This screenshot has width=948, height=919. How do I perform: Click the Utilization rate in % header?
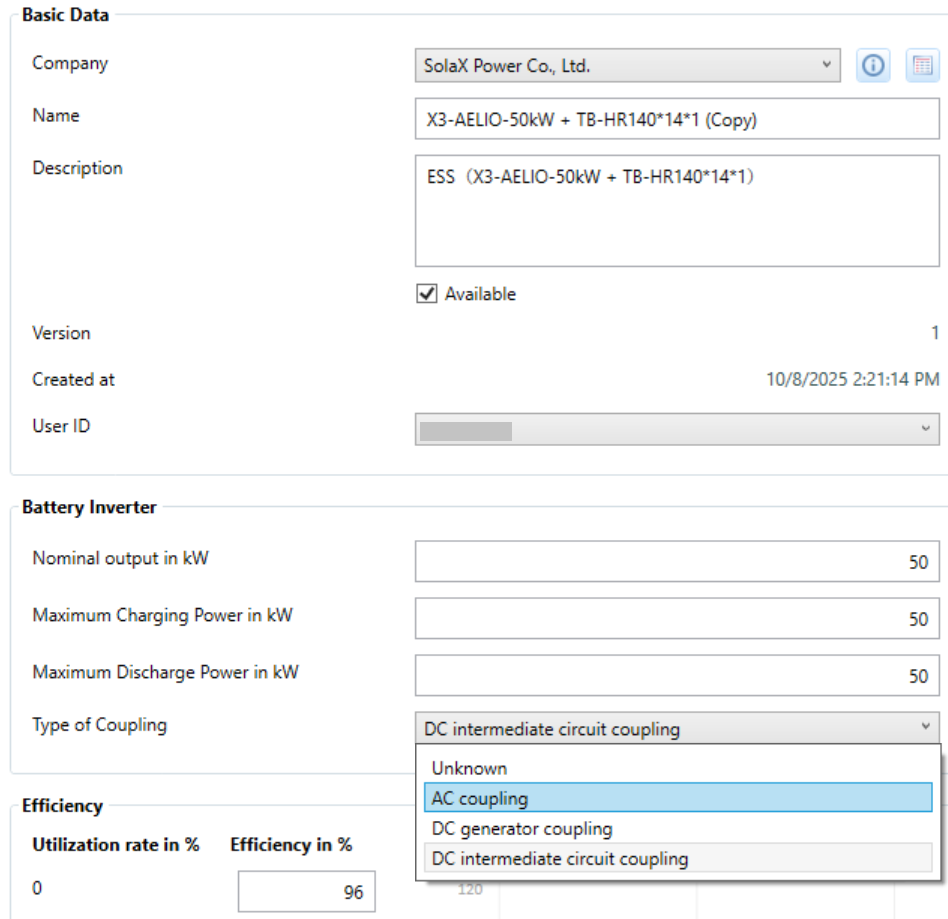116,845
